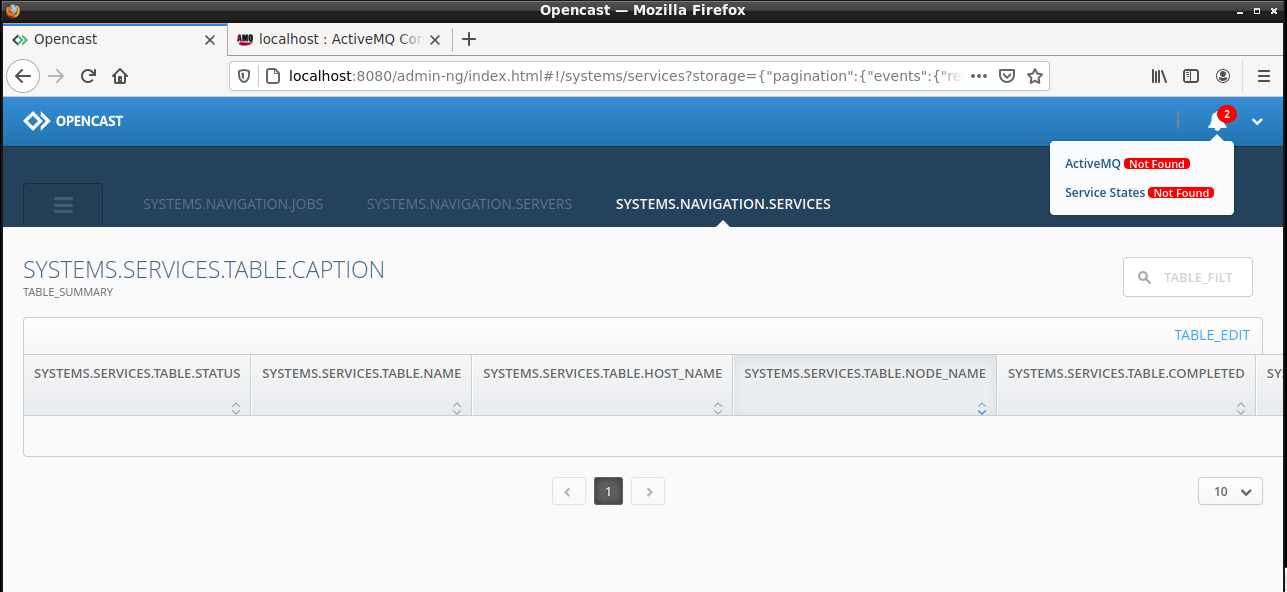Toggle sorting on the HOST_NAME column
Viewport: 1287px width, 592px height.
click(717, 408)
